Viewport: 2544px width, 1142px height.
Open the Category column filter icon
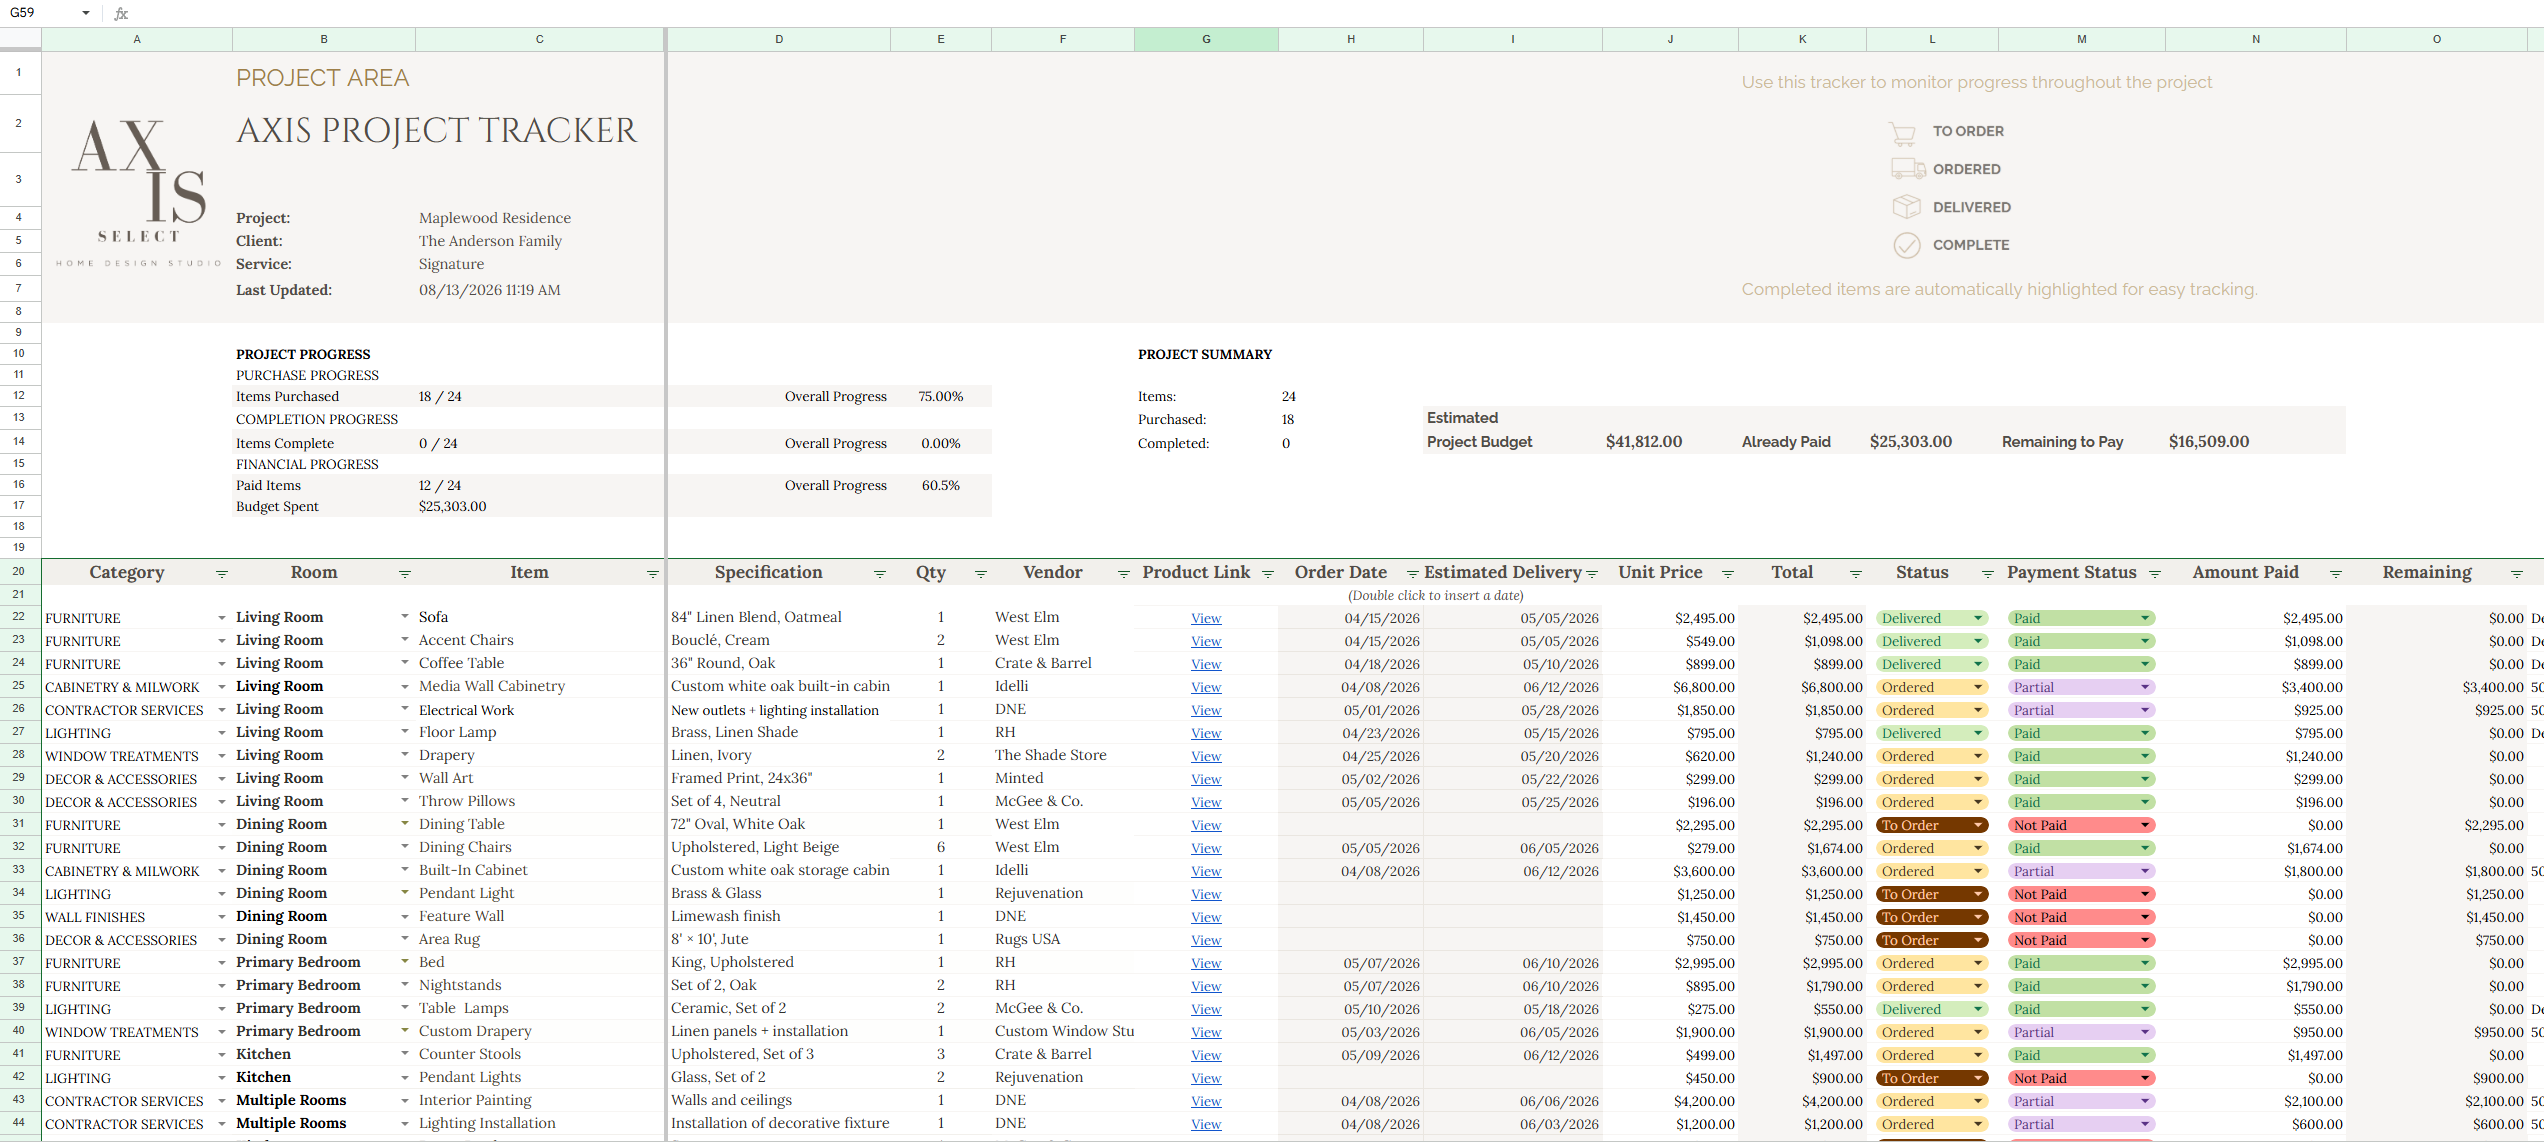click(x=222, y=574)
